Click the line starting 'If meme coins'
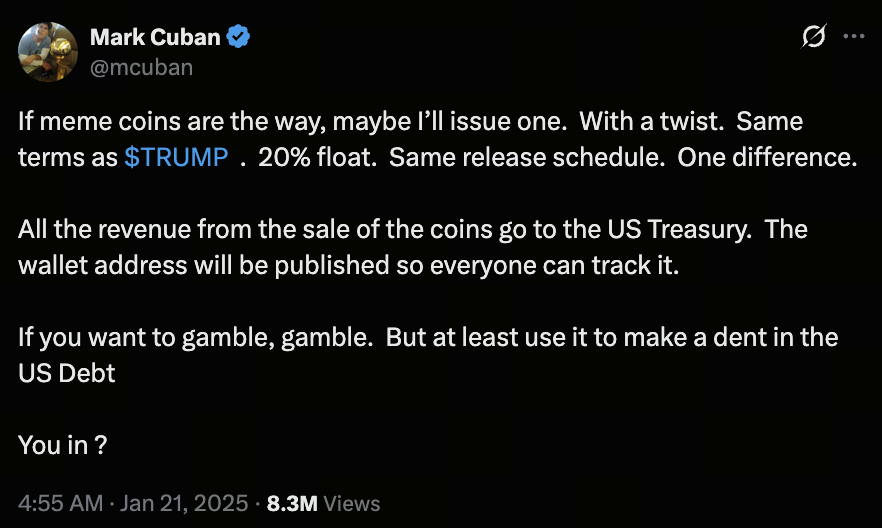882x528 pixels. (410, 123)
